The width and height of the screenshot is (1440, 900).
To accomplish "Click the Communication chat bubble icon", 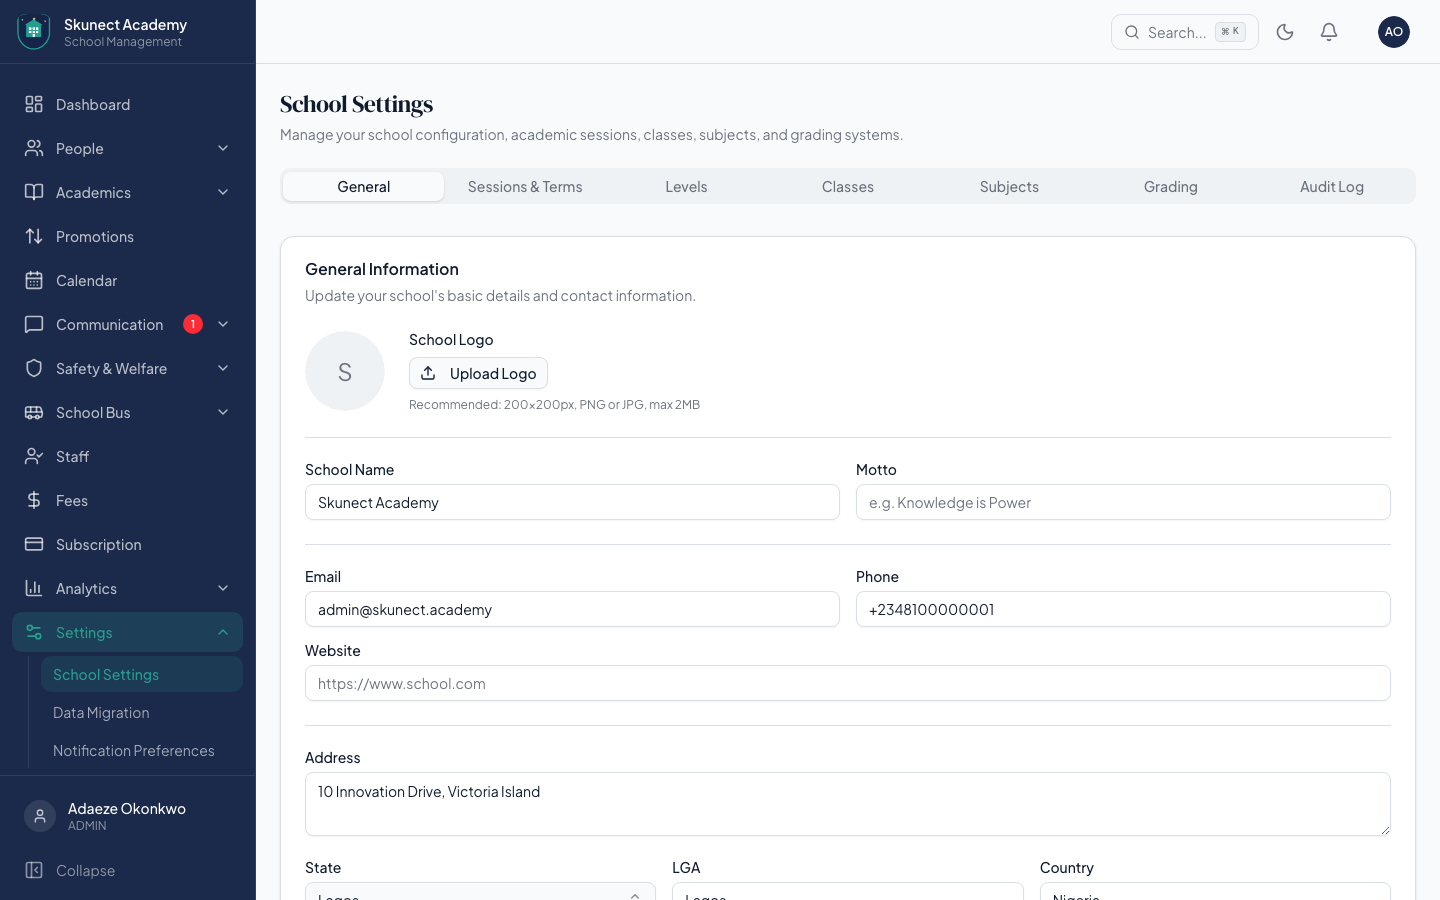I will [x=34, y=324].
